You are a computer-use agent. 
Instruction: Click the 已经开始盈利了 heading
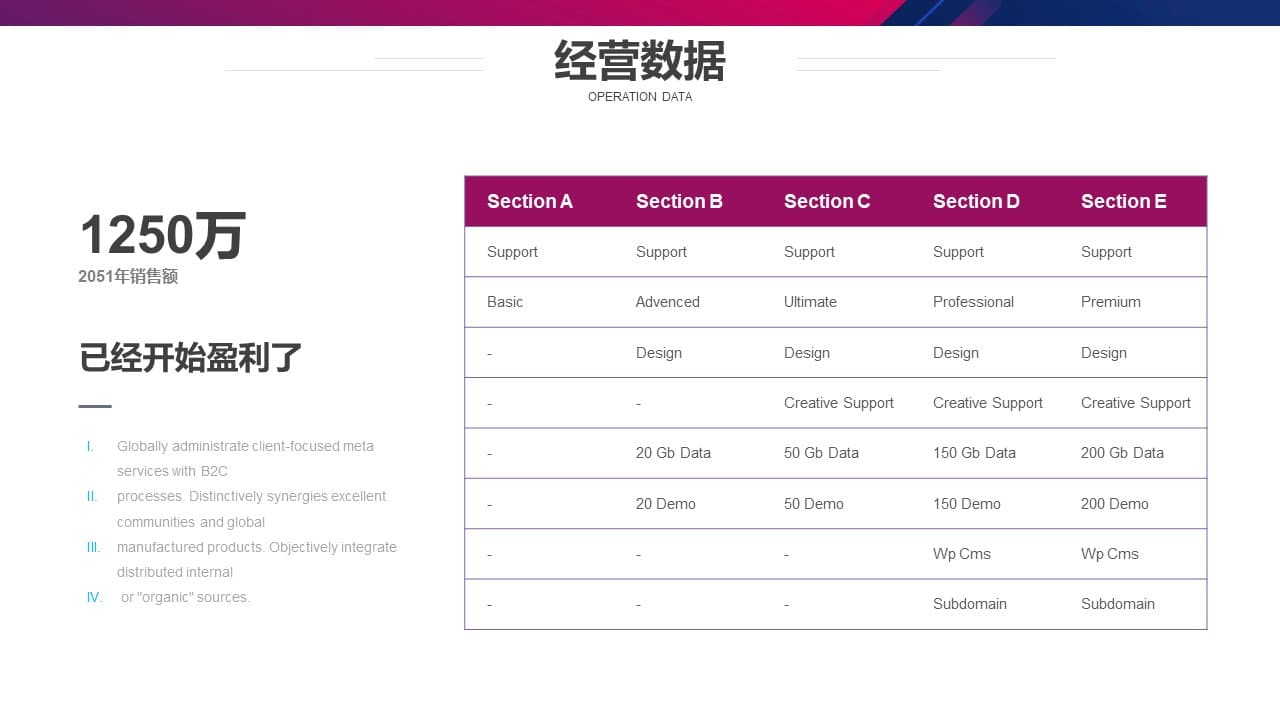click(190, 357)
